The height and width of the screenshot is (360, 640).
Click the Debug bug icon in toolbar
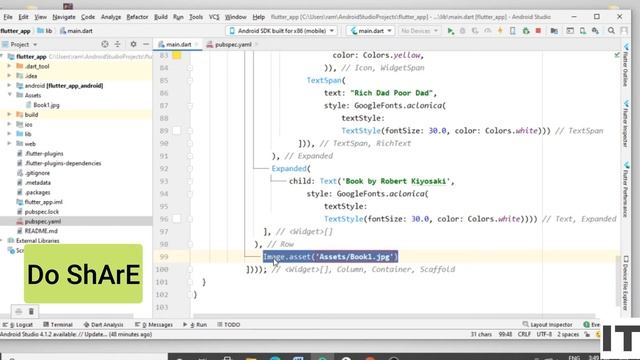point(462,31)
